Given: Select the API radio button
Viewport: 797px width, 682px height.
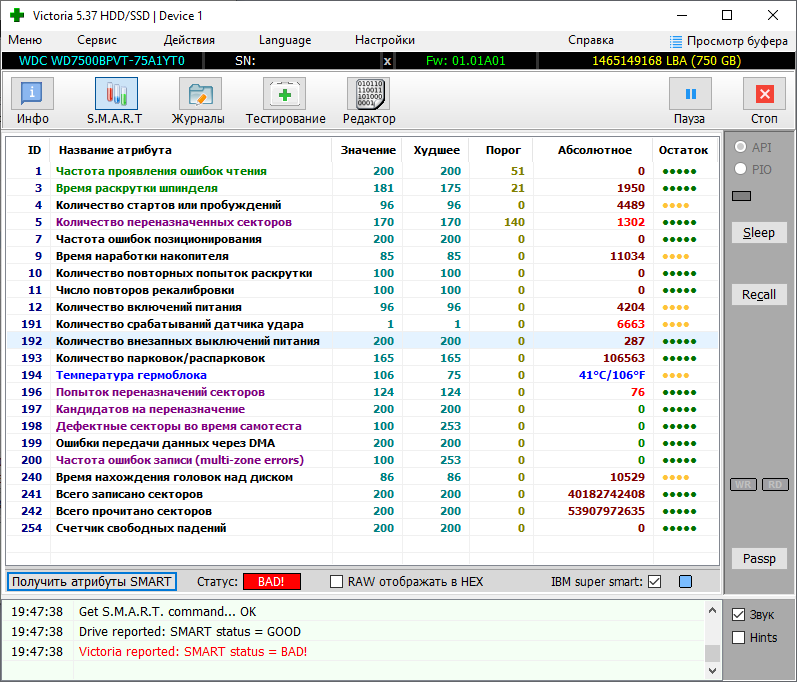Looking at the screenshot, I should 740,147.
